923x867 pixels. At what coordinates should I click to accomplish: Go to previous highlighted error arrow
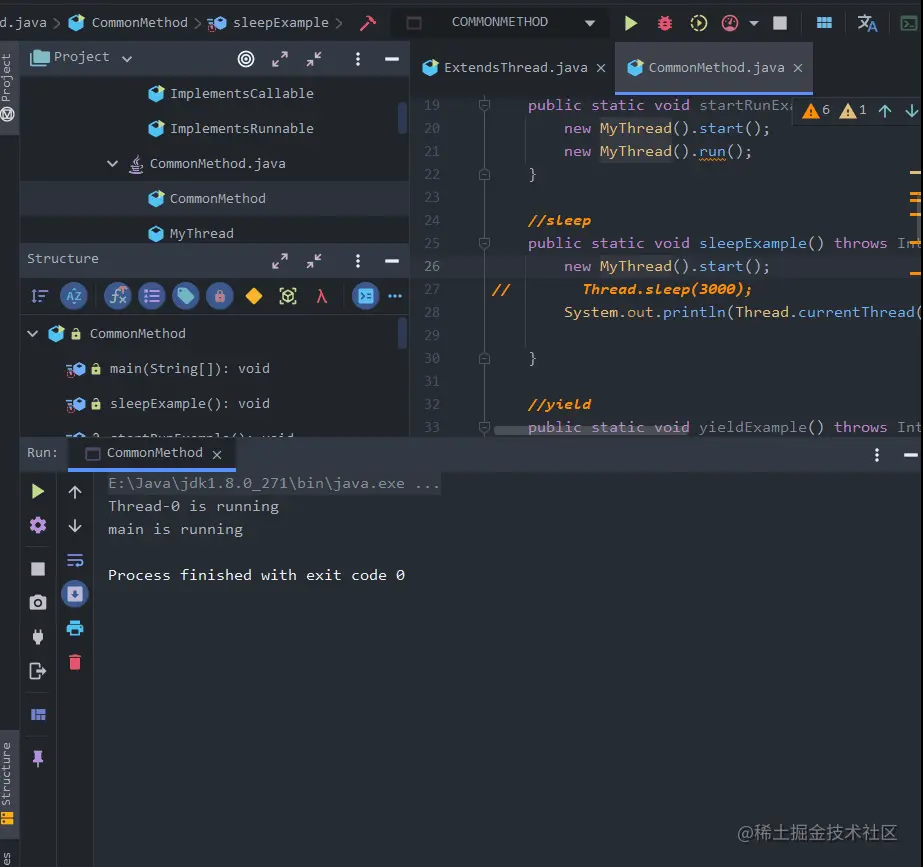click(885, 111)
